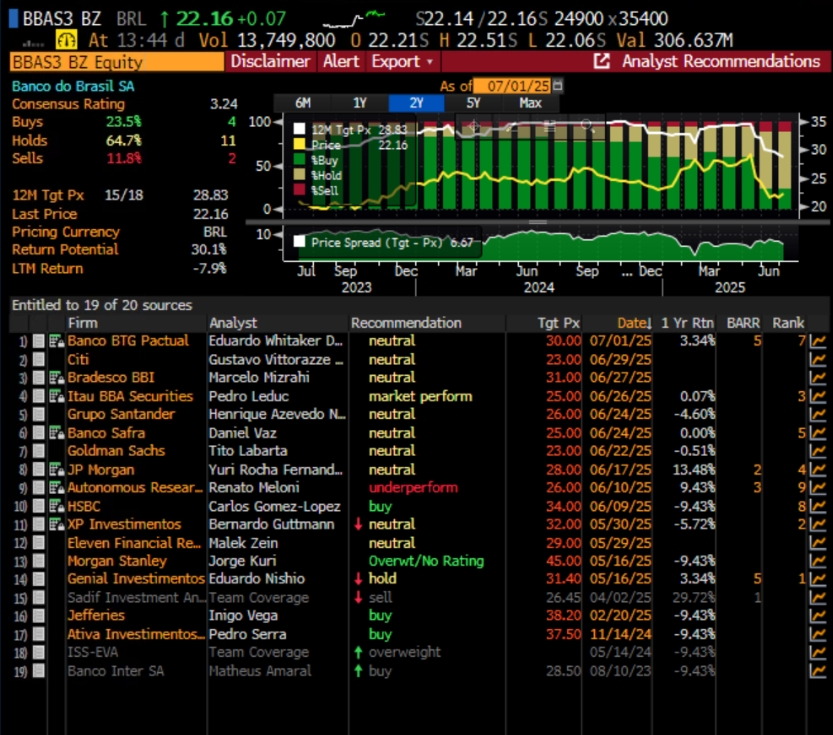Select the 2Y chart range tab
833x735 pixels.
coord(416,103)
